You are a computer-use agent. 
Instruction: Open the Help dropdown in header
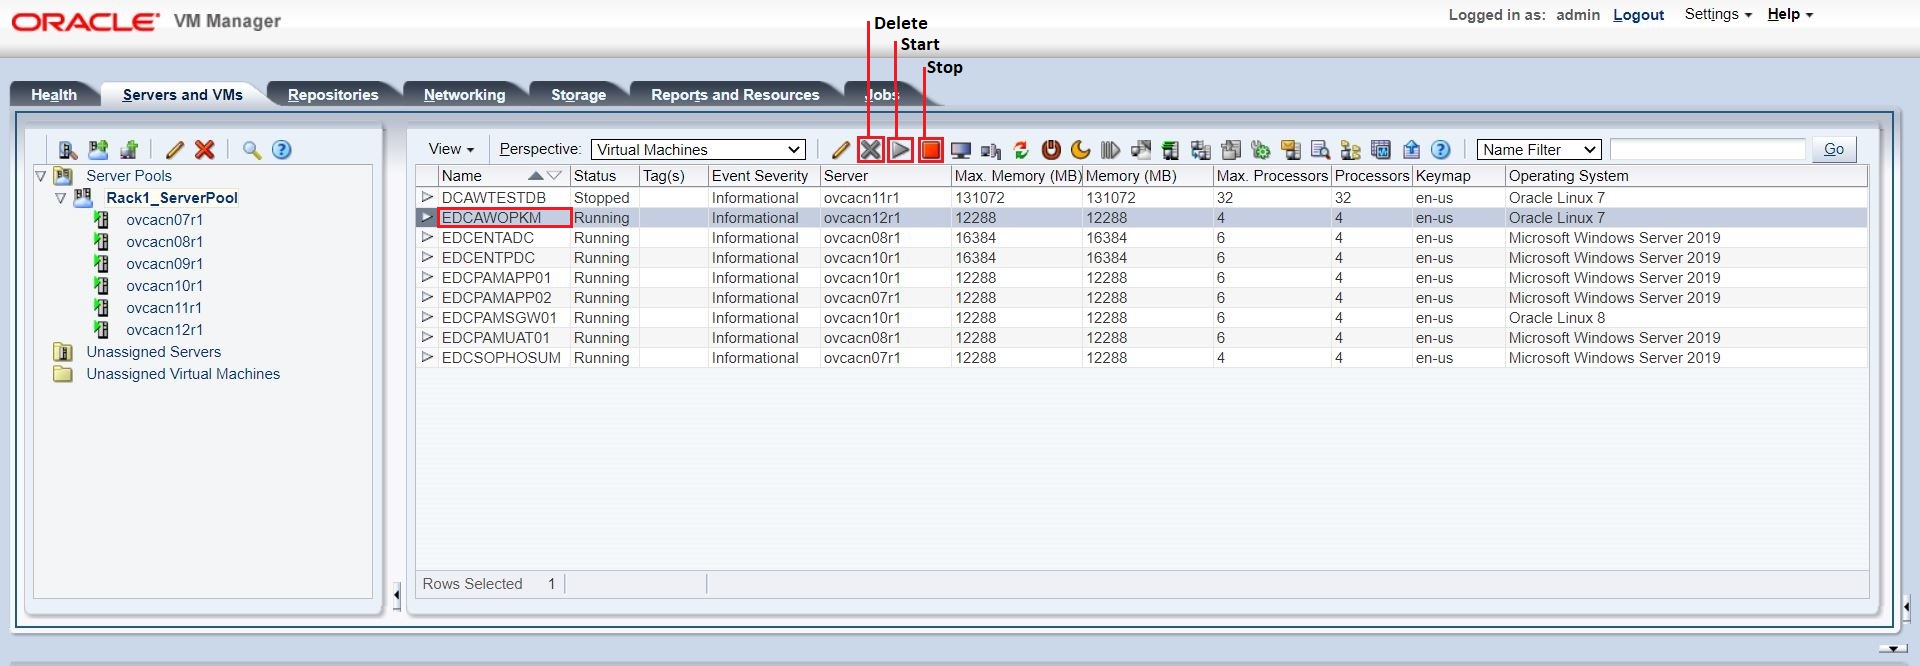tap(1790, 14)
